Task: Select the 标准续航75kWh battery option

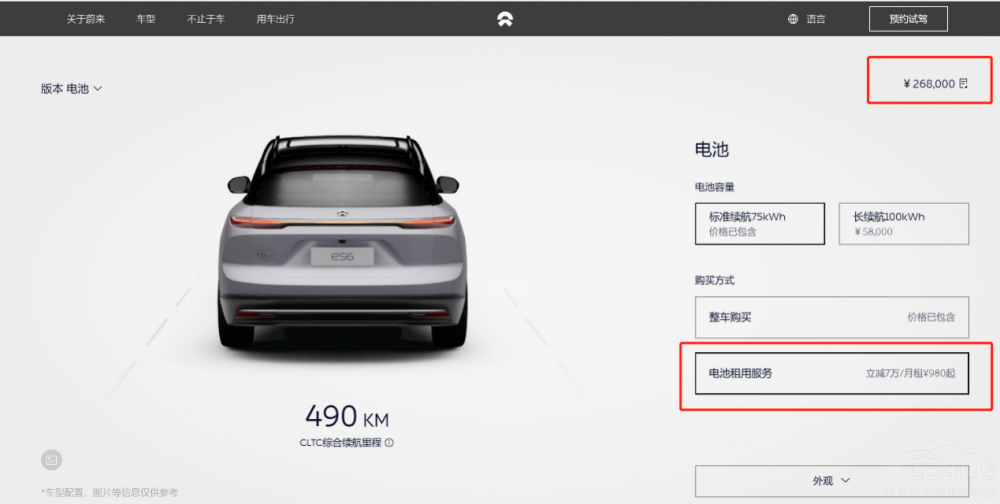Action: 760,224
